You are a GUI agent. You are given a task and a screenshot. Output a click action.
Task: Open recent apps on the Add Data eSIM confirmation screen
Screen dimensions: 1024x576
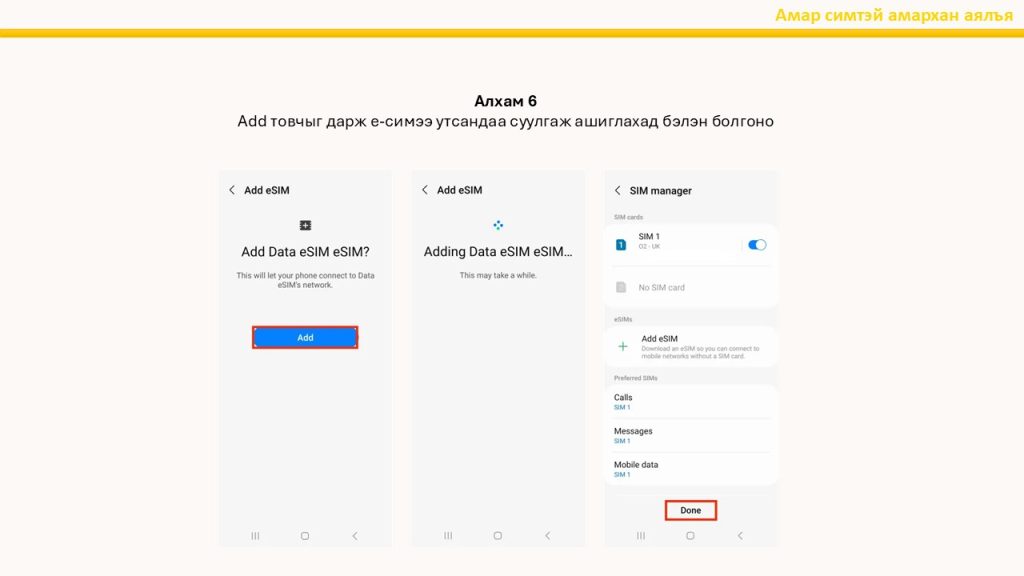[255, 536]
